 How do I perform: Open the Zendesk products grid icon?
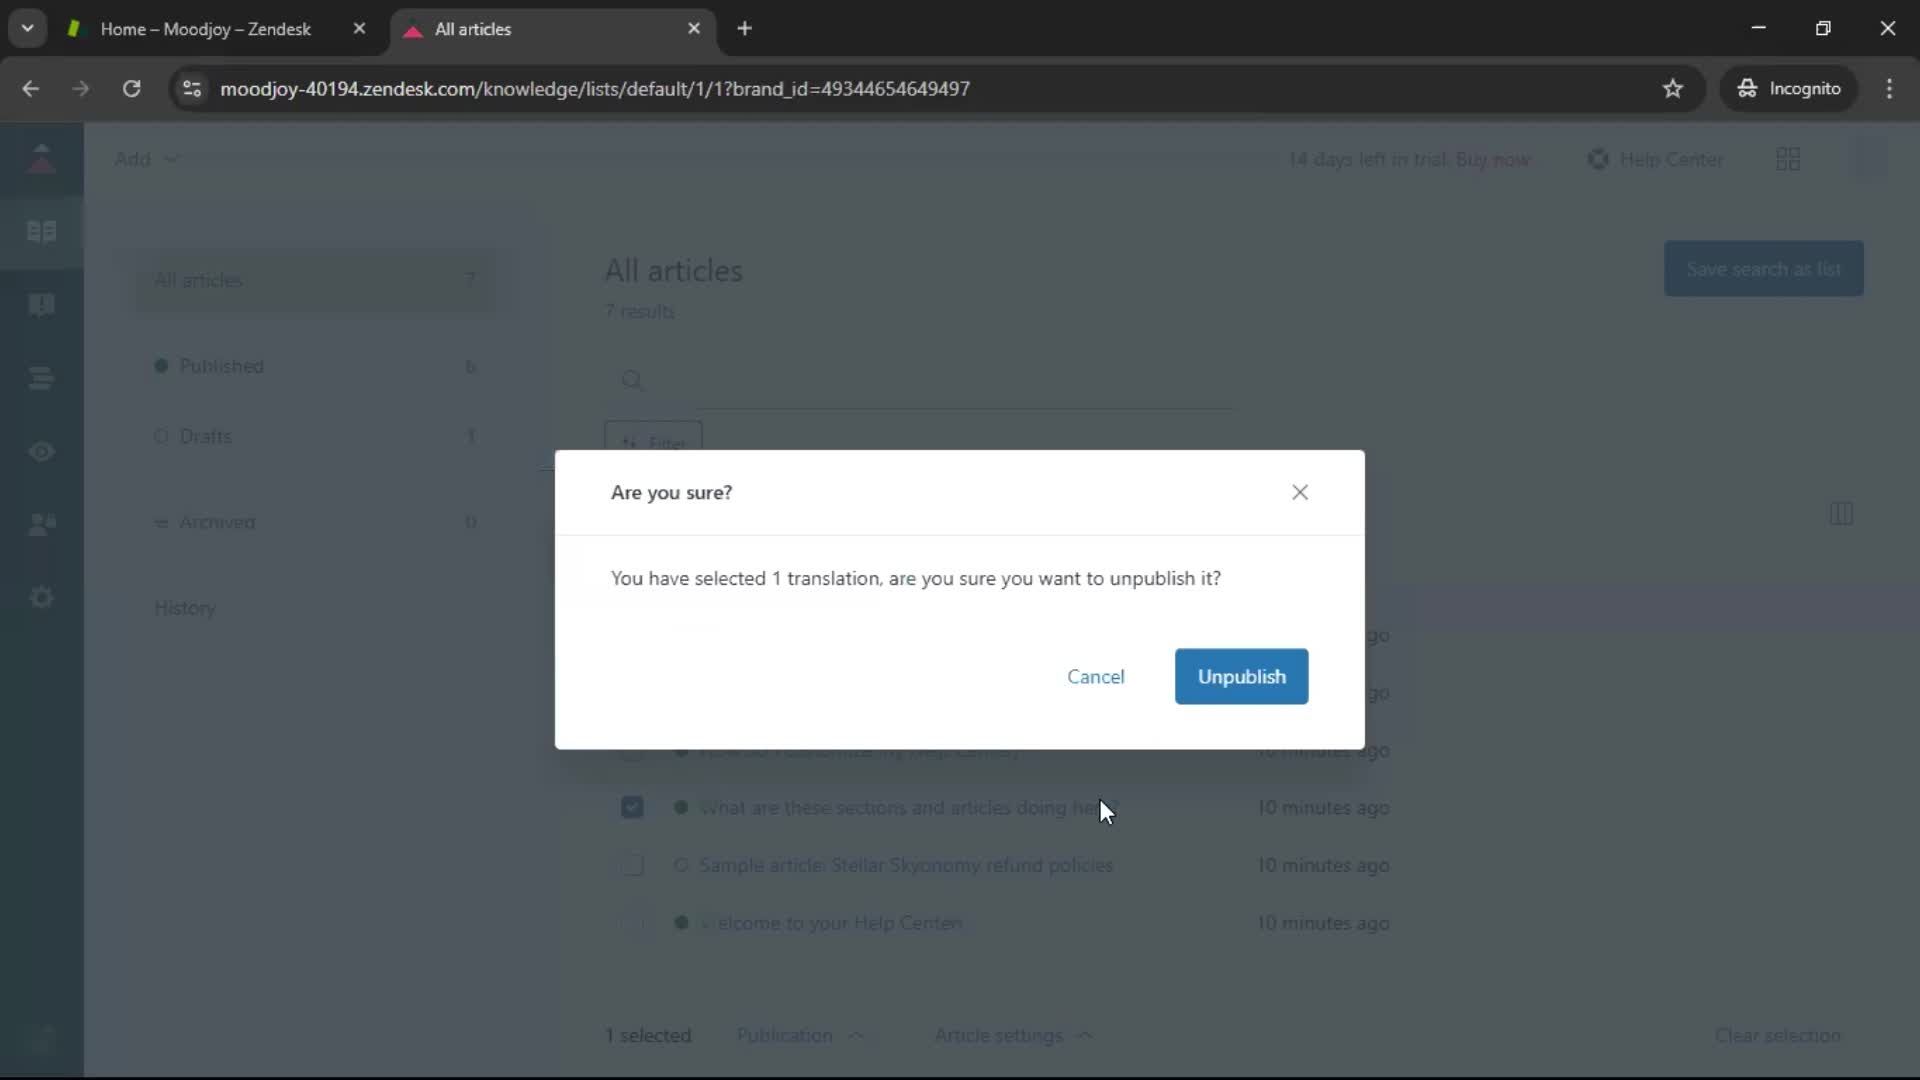(x=1788, y=159)
